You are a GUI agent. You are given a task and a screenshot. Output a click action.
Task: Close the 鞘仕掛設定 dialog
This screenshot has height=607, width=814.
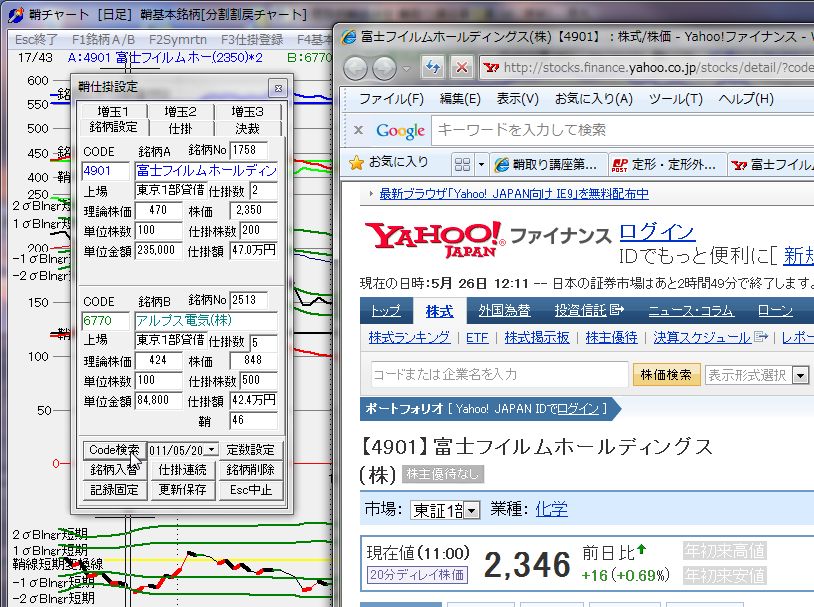point(278,88)
